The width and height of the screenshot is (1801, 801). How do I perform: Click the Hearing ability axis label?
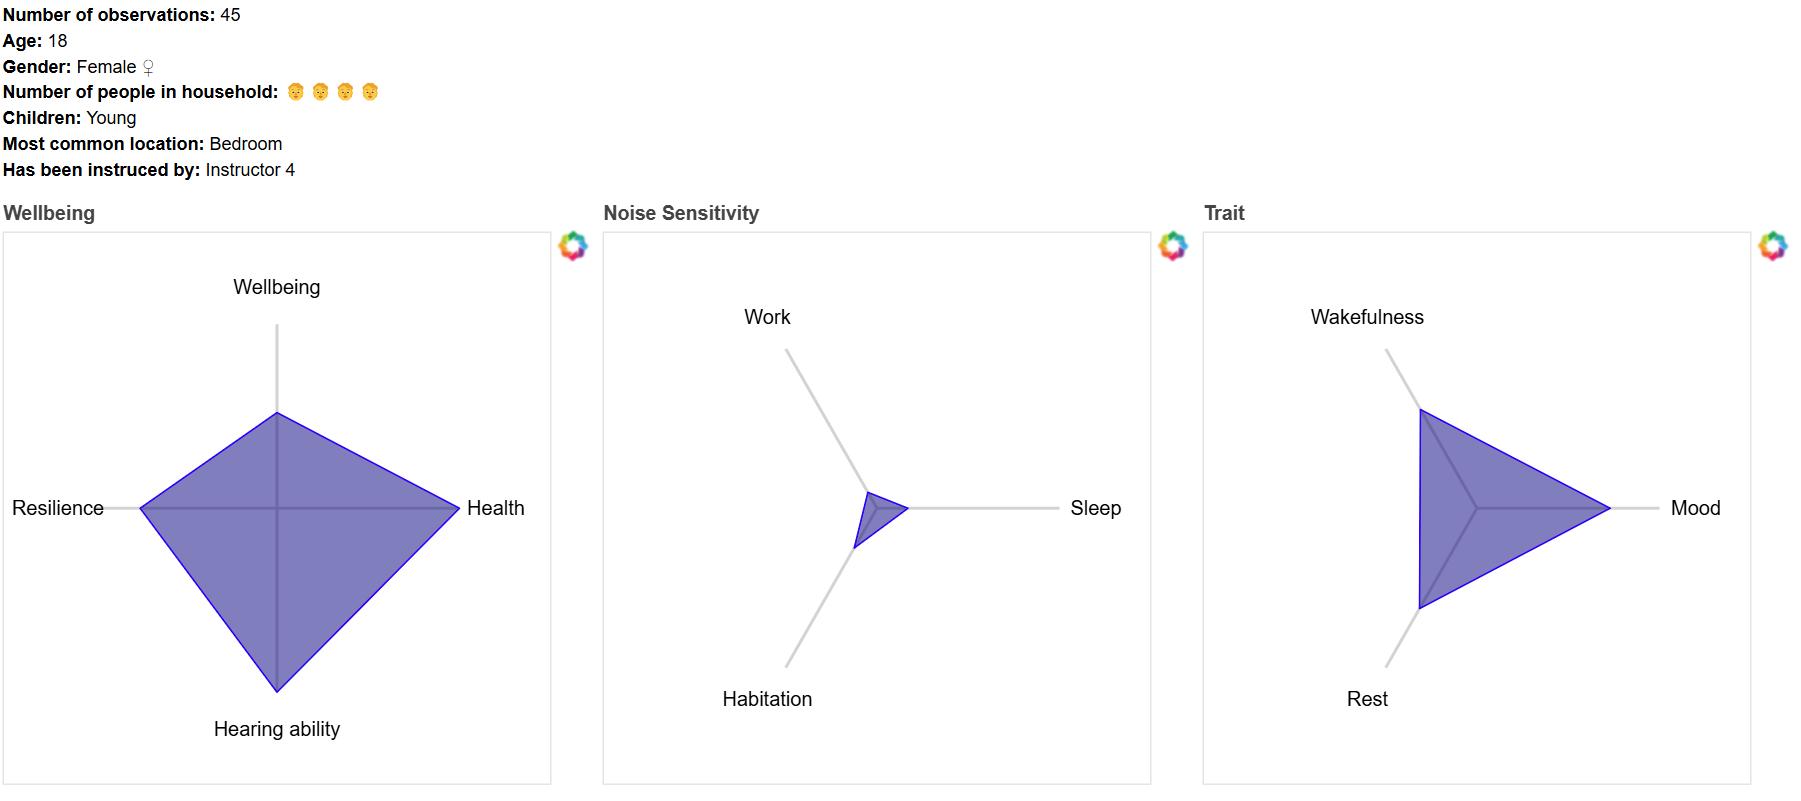[x=277, y=729]
